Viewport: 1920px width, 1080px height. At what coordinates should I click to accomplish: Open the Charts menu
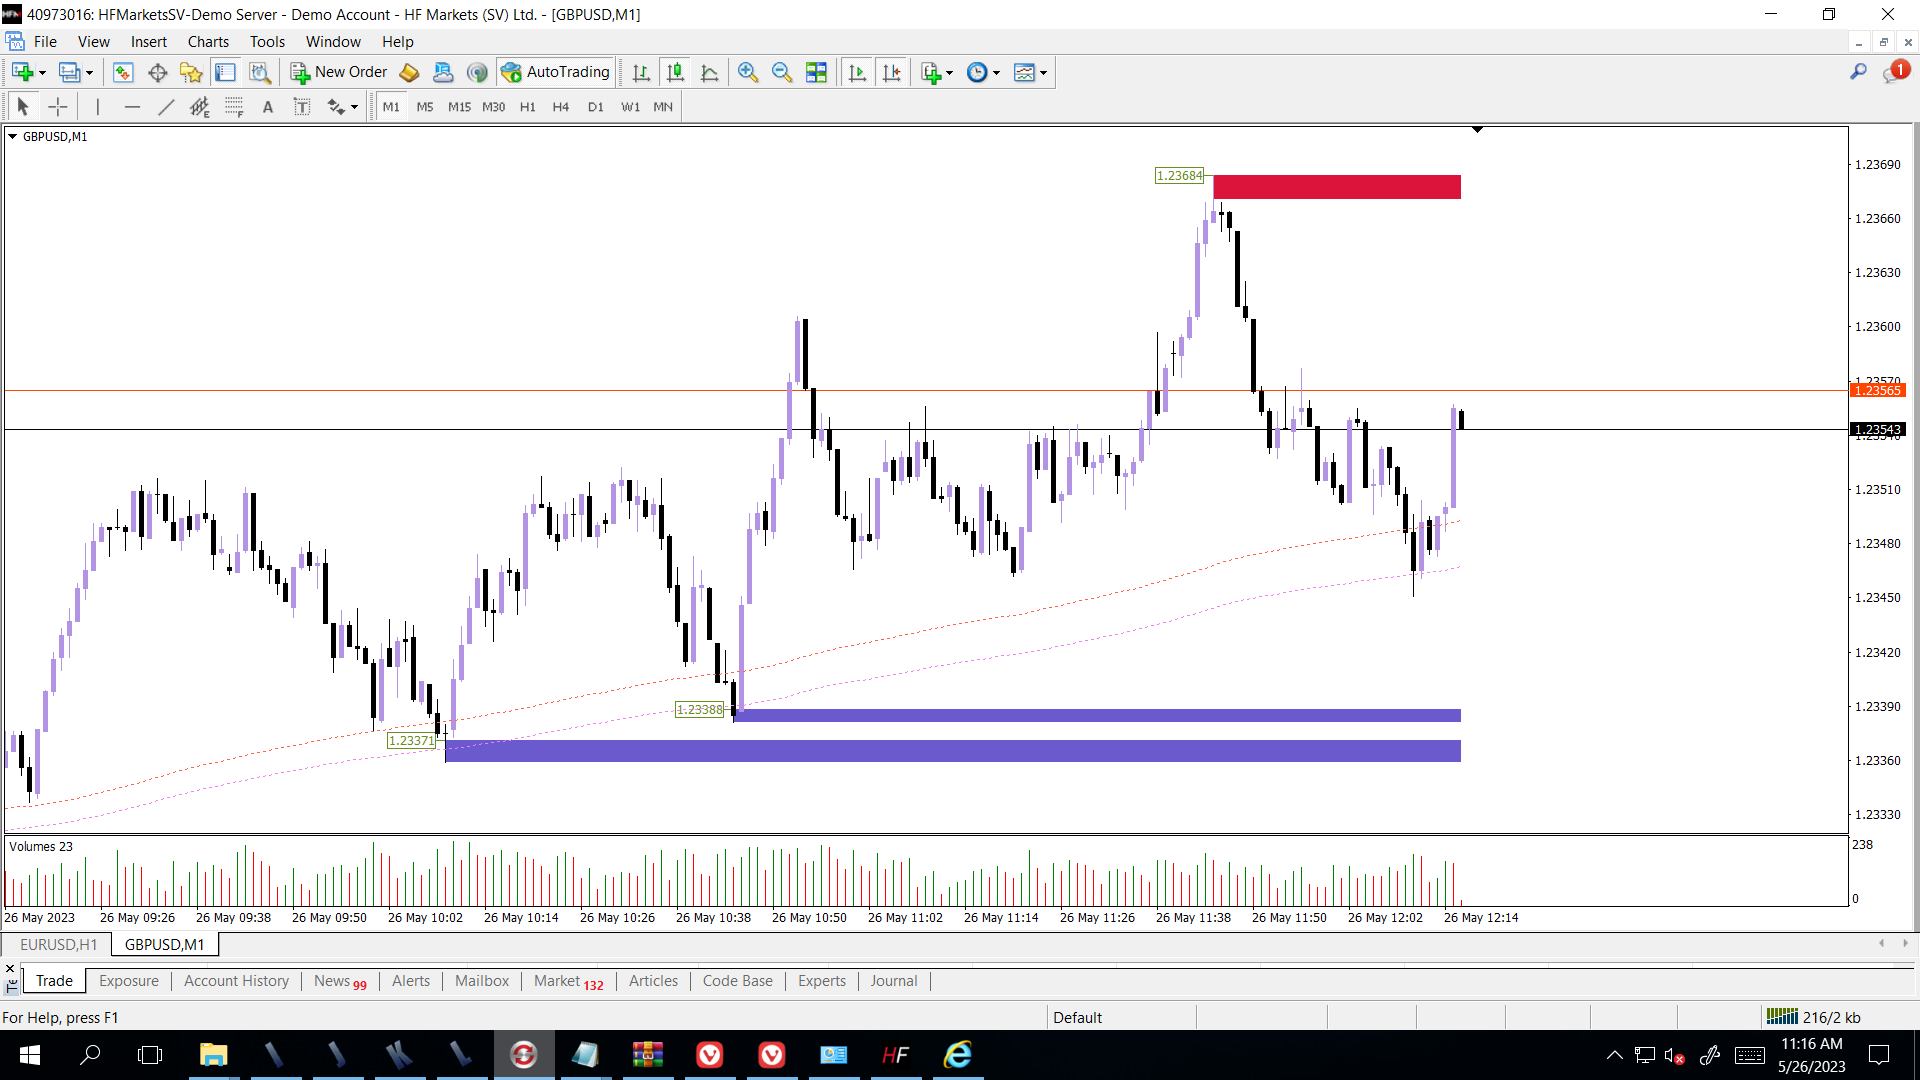click(x=207, y=41)
